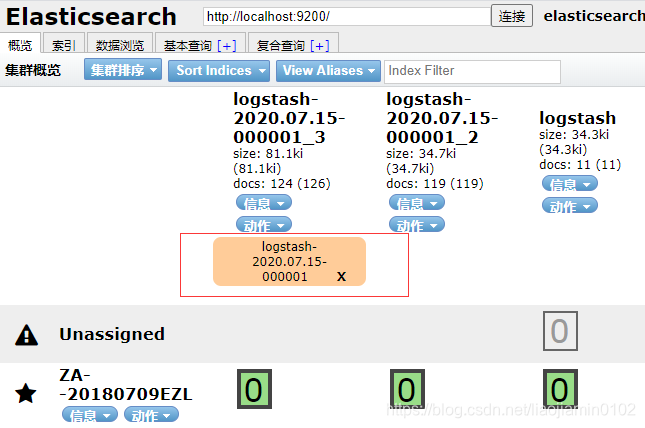Open 信息 dropdown for the logstash index
Image resolution: width=645 pixels, height=428 pixels.
coord(570,184)
